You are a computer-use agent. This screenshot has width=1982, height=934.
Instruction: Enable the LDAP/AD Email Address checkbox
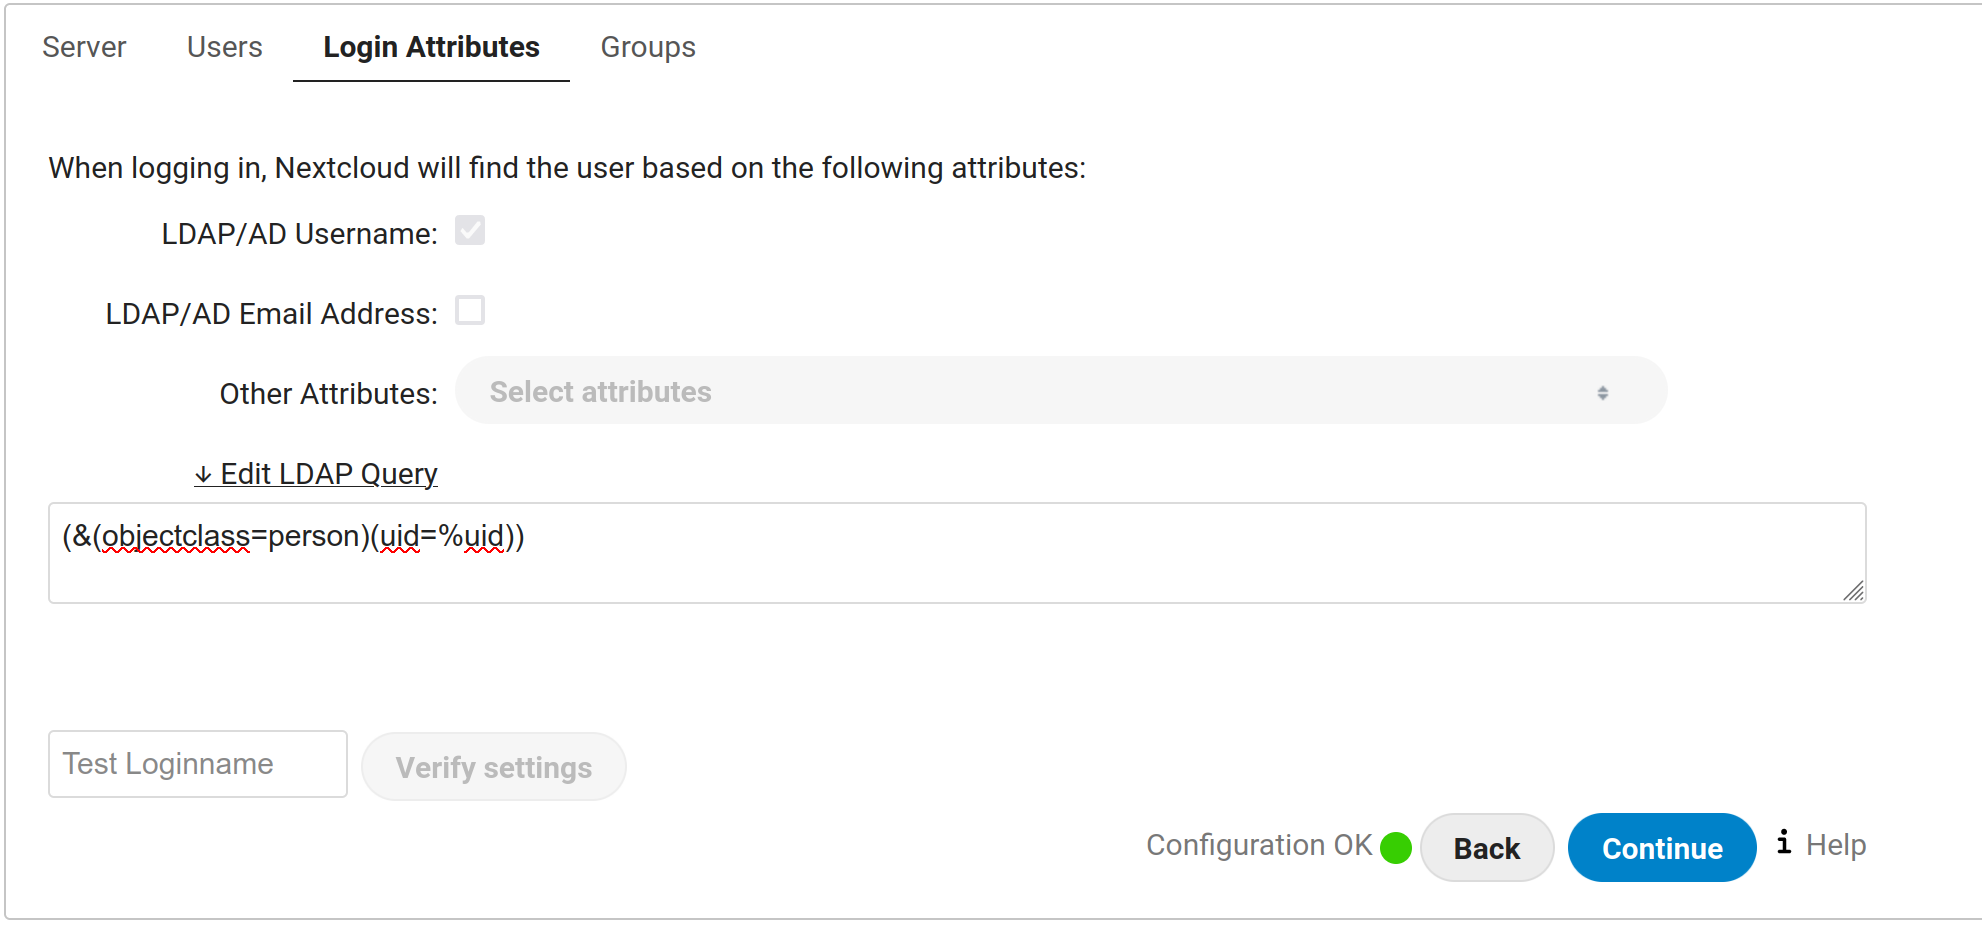[x=470, y=311]
